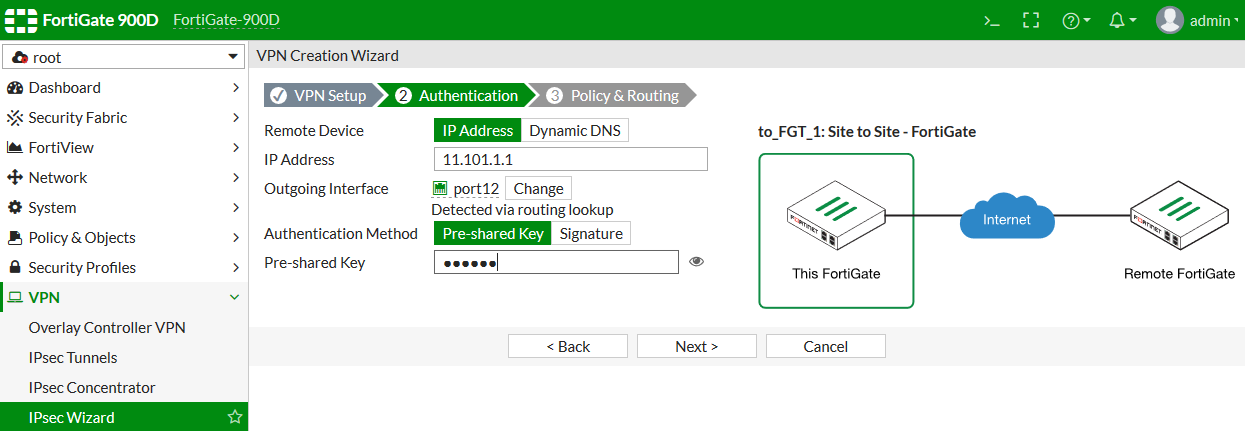Select Dynamic DNS for Remote Device
Image resolution: width=1245 pixels, height=431 pixels.
pyautogui.click(x=575, y=130)
